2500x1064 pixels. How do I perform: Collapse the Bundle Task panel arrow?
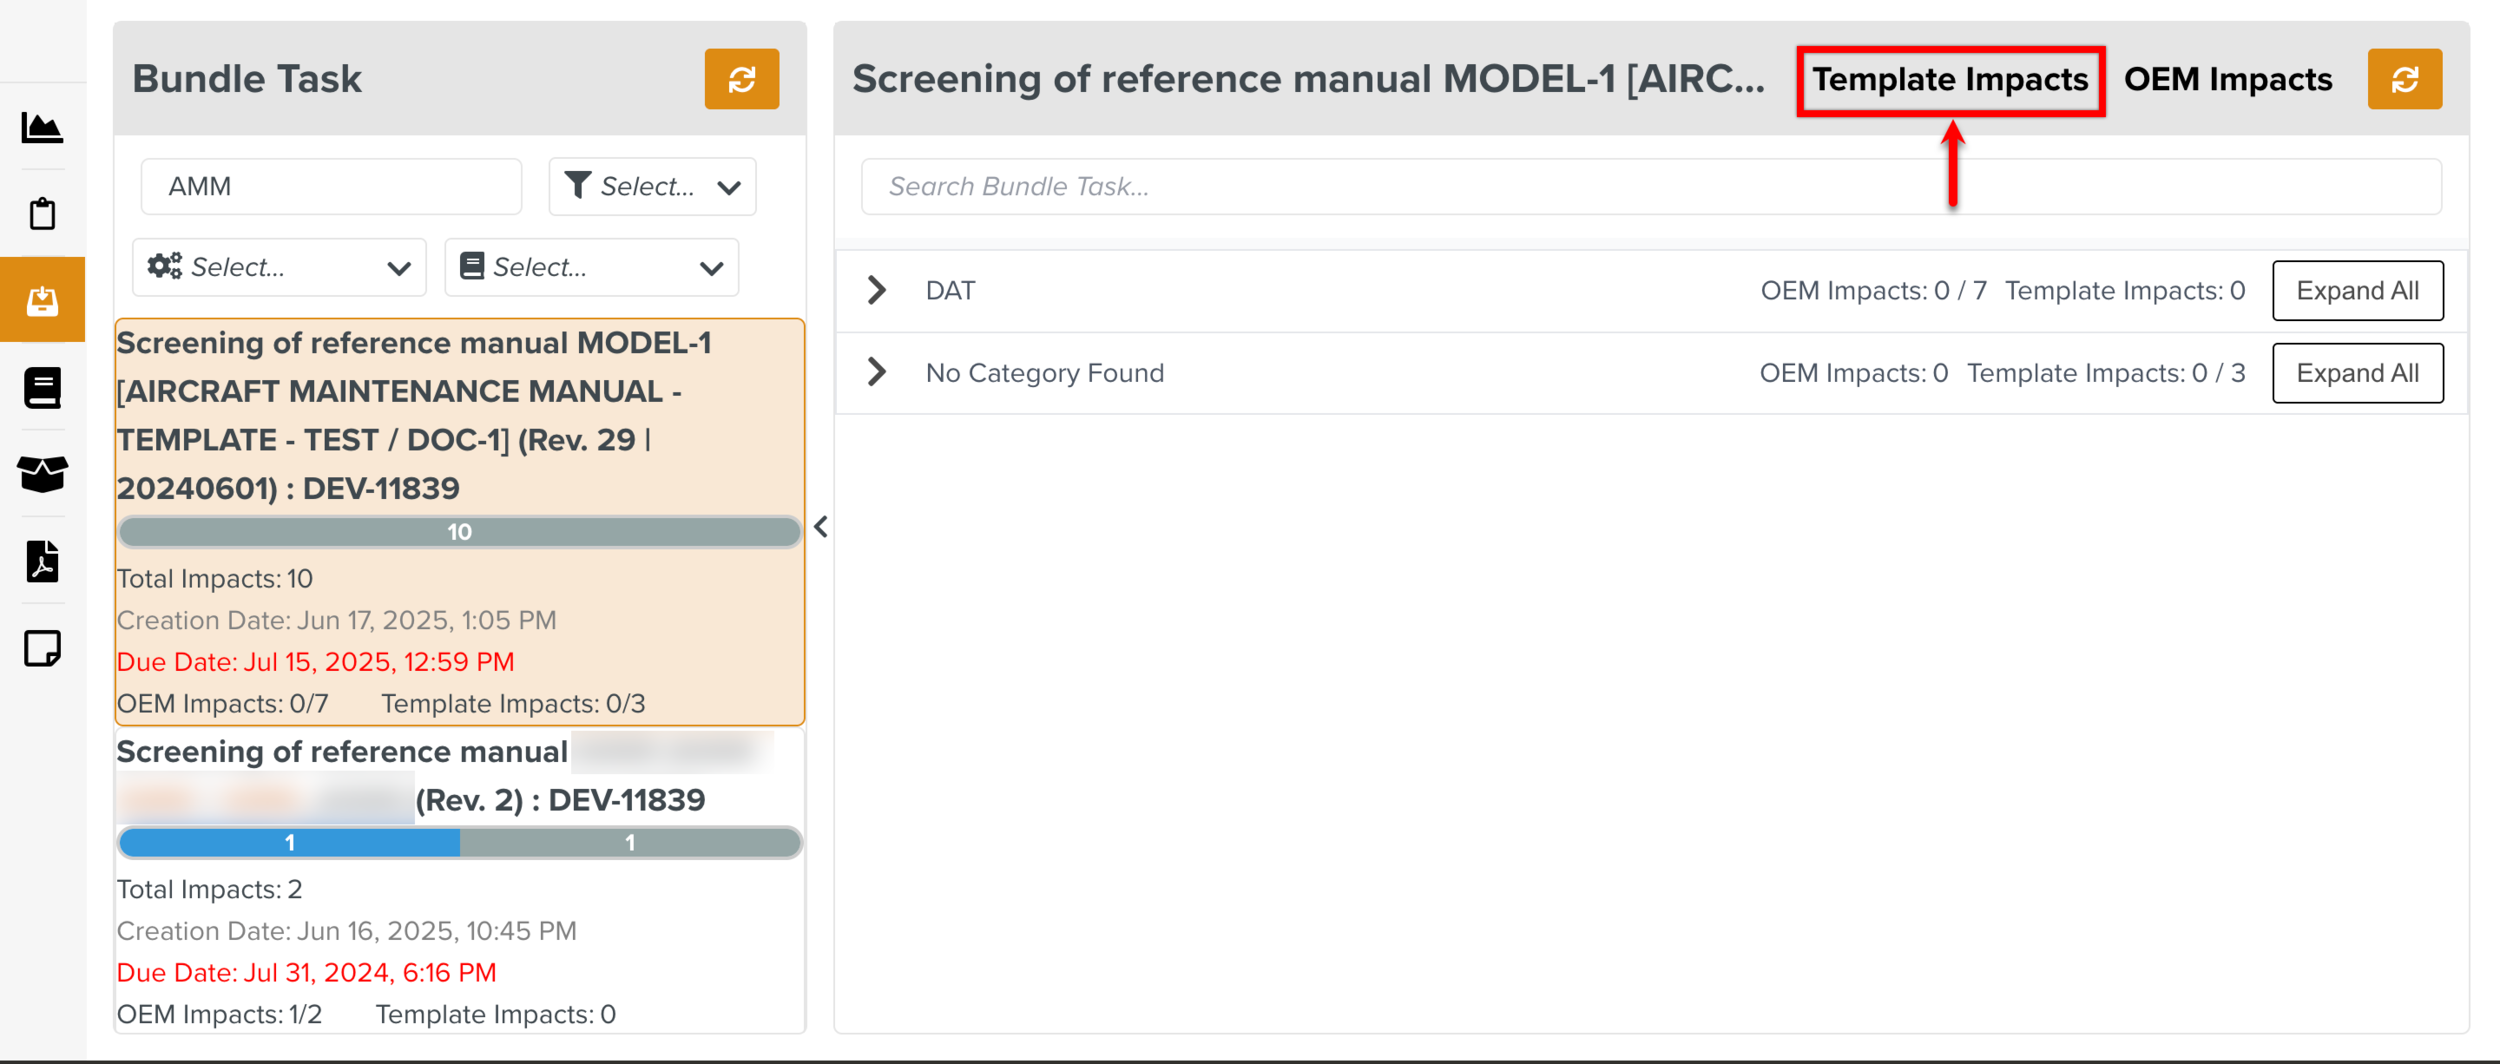click(x=821, y=527)
